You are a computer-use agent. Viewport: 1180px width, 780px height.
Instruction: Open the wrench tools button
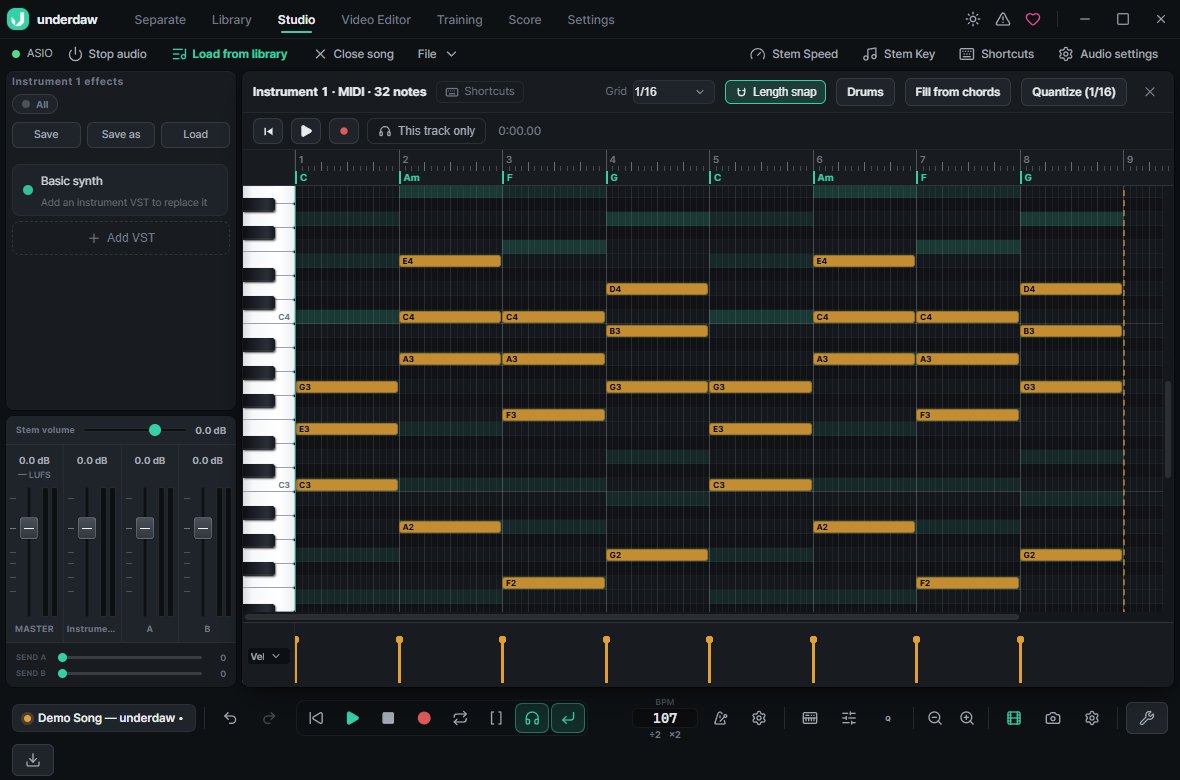1147,718
